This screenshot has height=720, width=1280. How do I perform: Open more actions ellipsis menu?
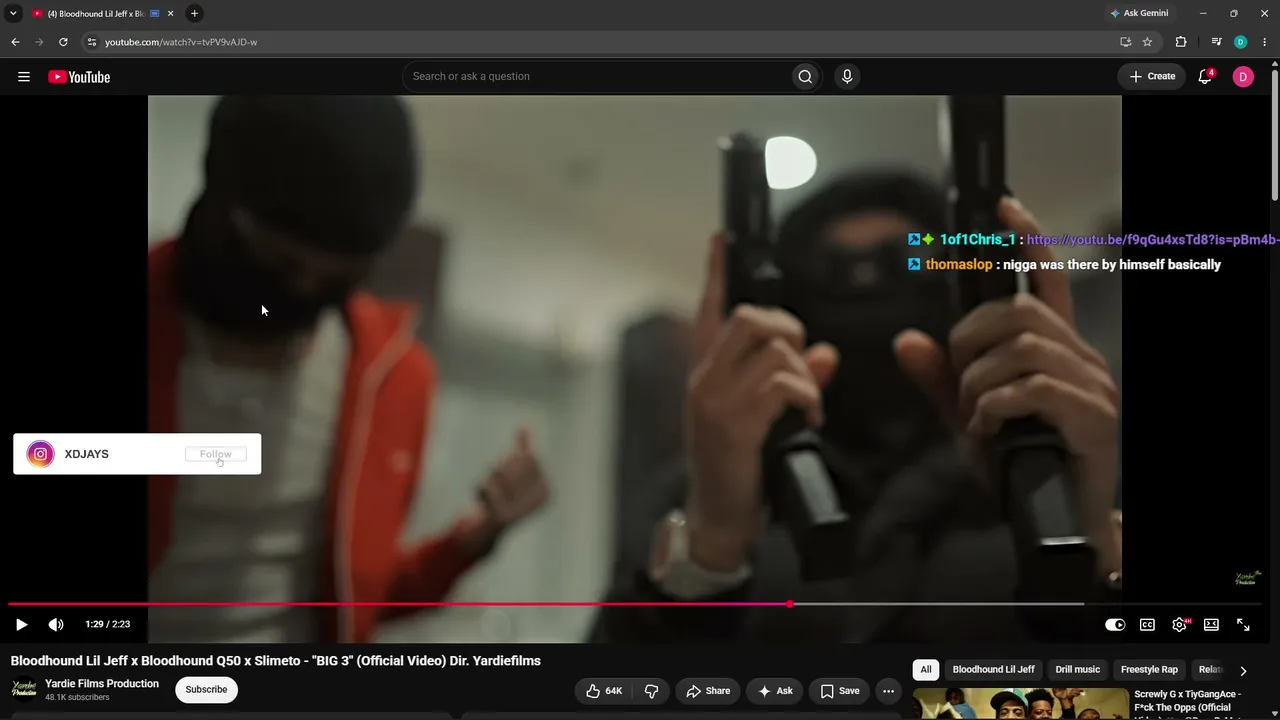(x=888, y=691)
